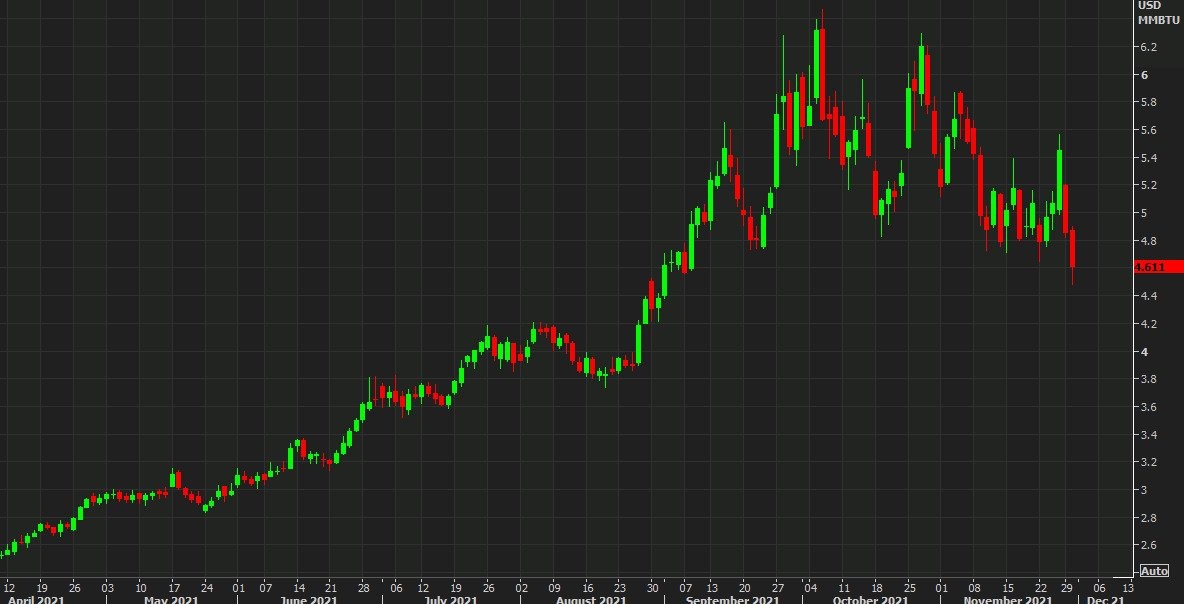Screen dimensions: 1184x604
Task: Click the MMBTU unit label
Action: 1156,20
